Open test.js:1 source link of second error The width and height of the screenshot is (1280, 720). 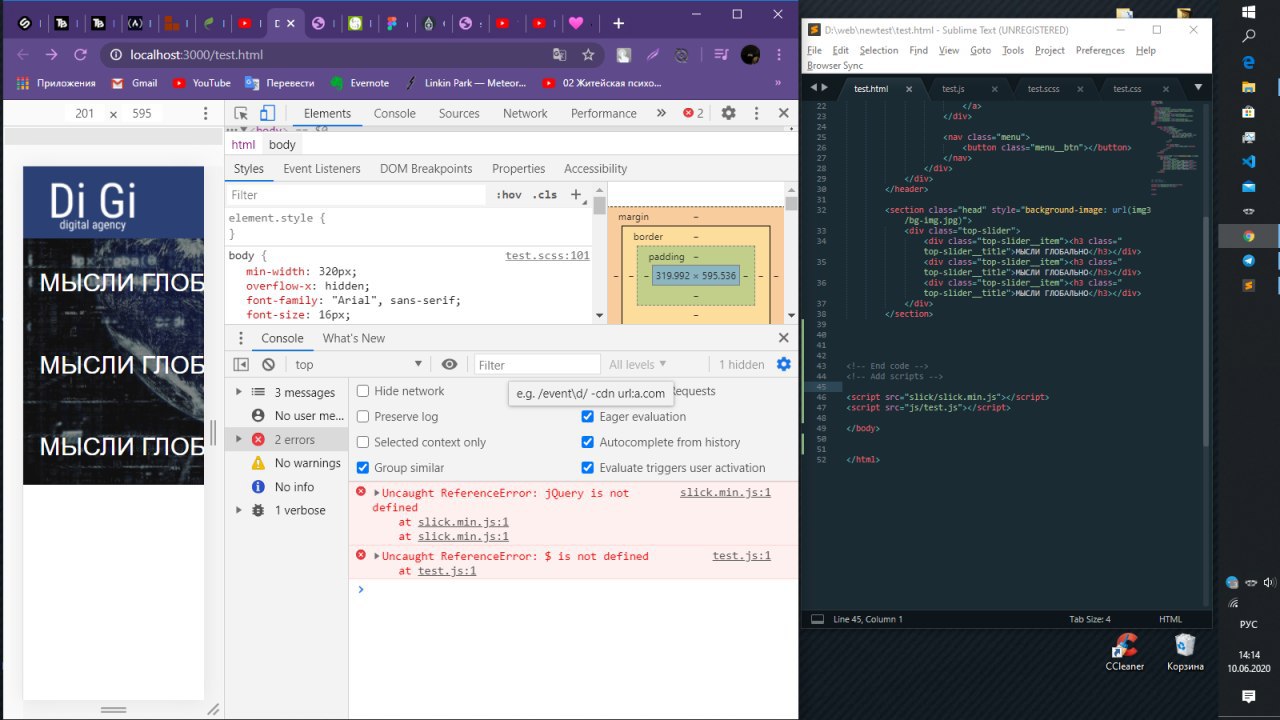[742, 556]
